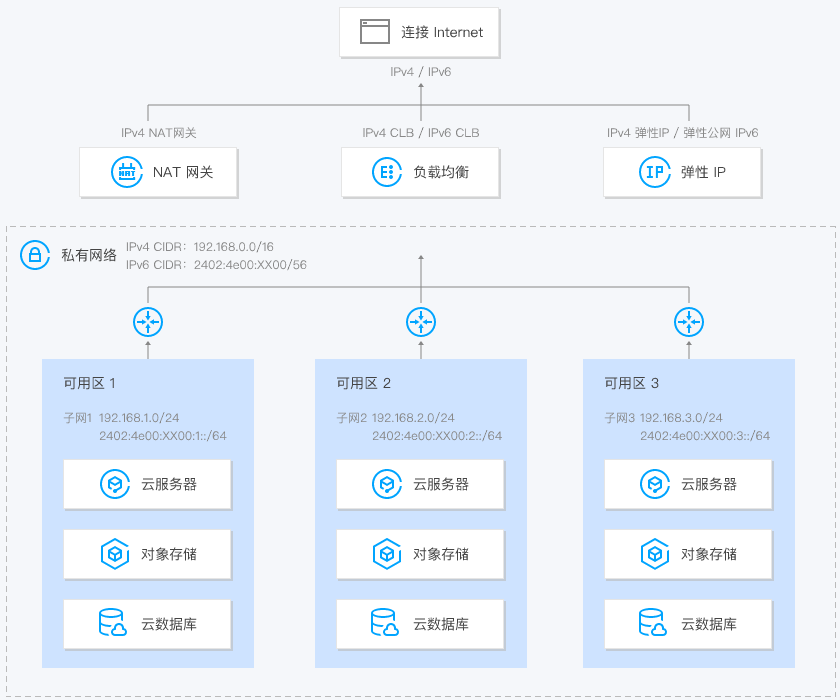The image size is (840, 700).
Task: Select the 云数据库 entry in 可用区 1
Action: point(147,624)
